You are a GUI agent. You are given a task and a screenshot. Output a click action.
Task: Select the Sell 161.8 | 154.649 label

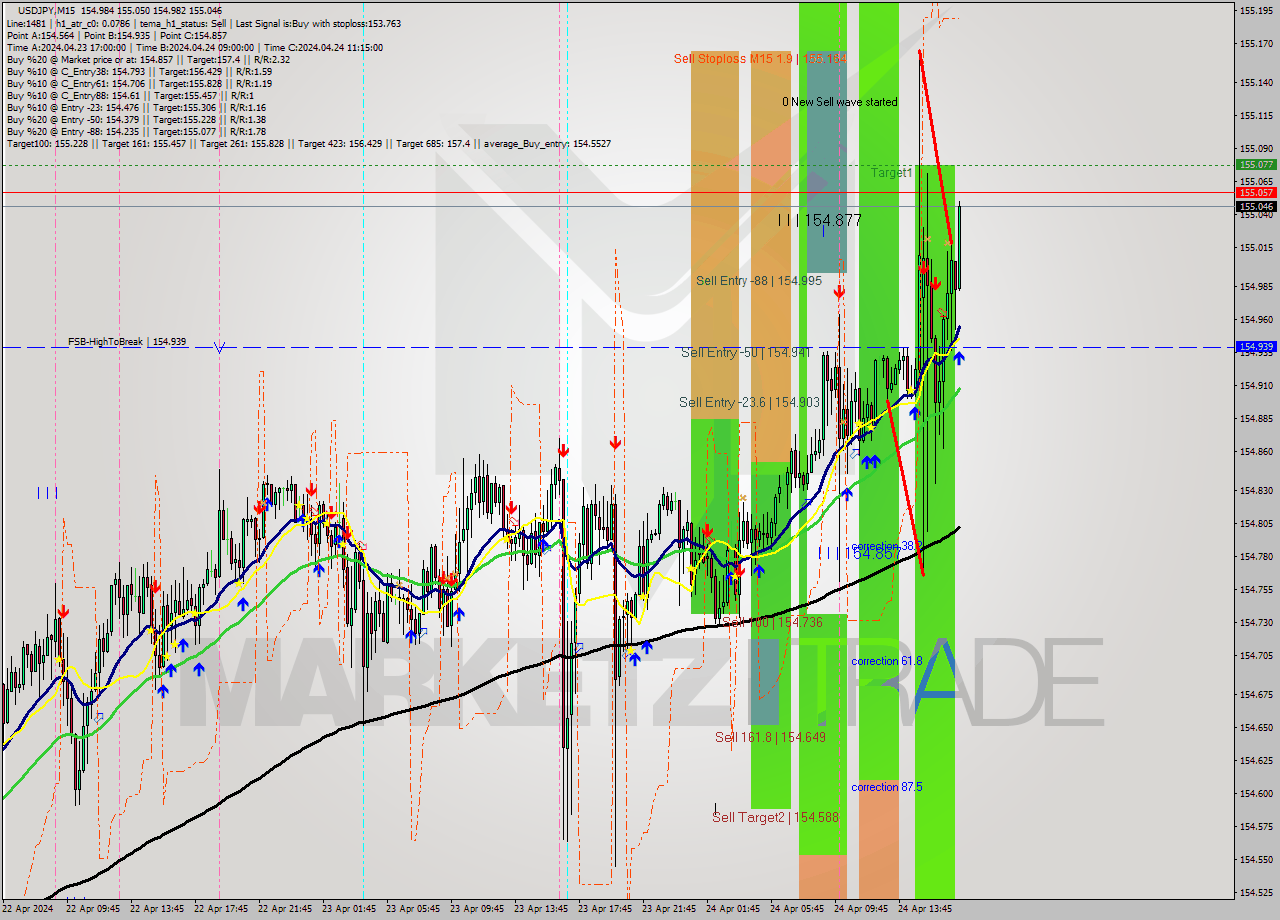click(x=770, y=737)
